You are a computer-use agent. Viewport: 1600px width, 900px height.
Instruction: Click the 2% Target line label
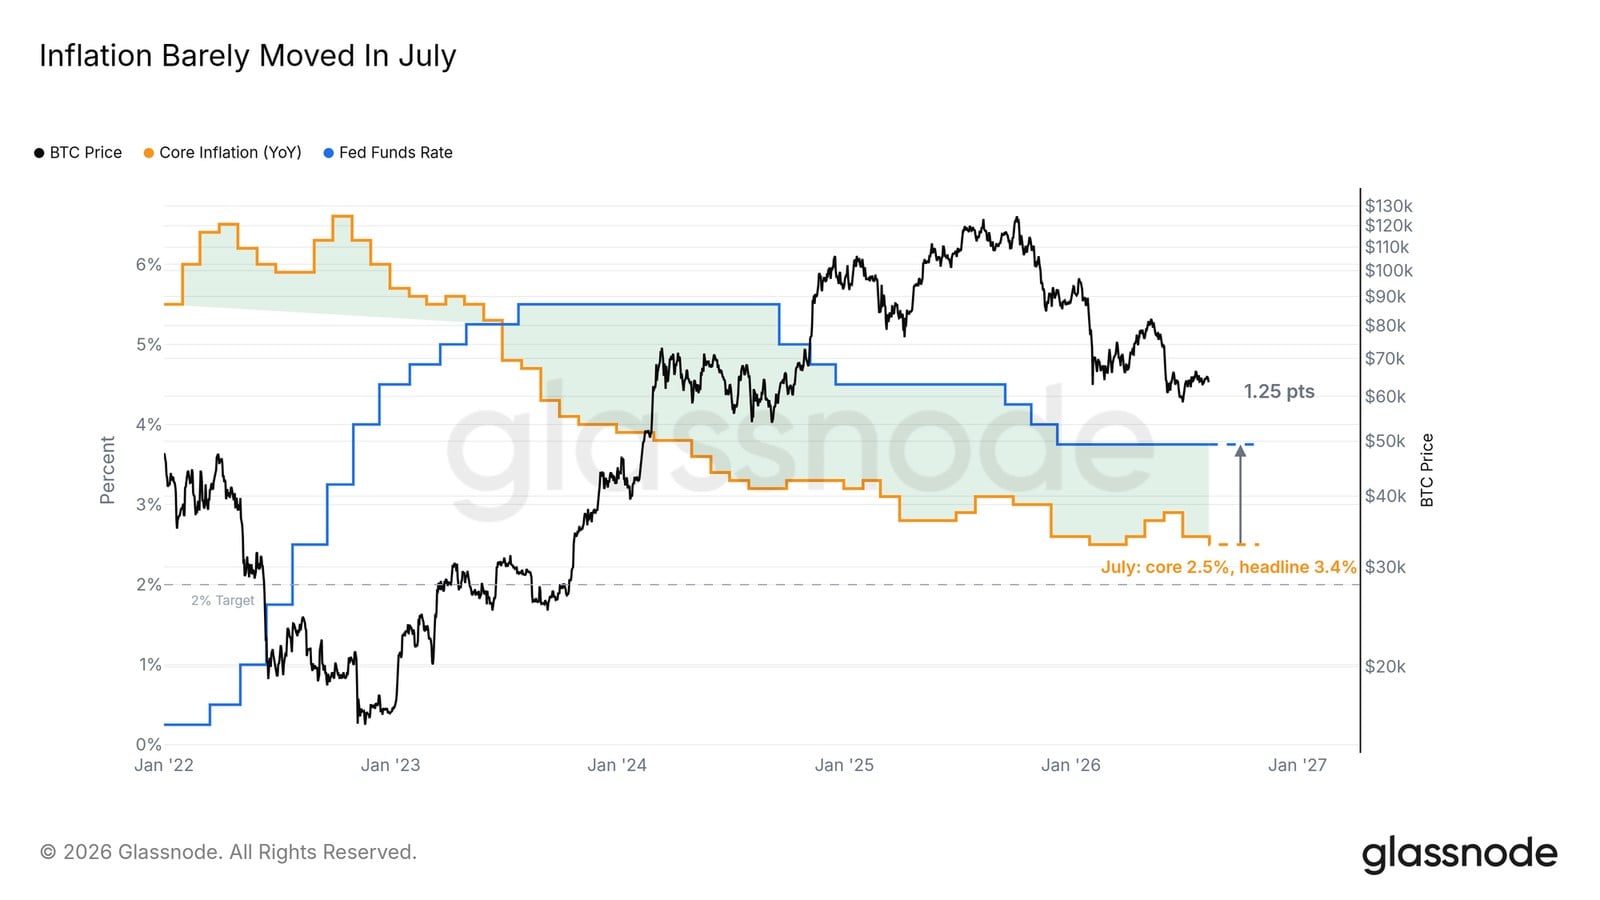pyautogui.click(x=223, y=601)
